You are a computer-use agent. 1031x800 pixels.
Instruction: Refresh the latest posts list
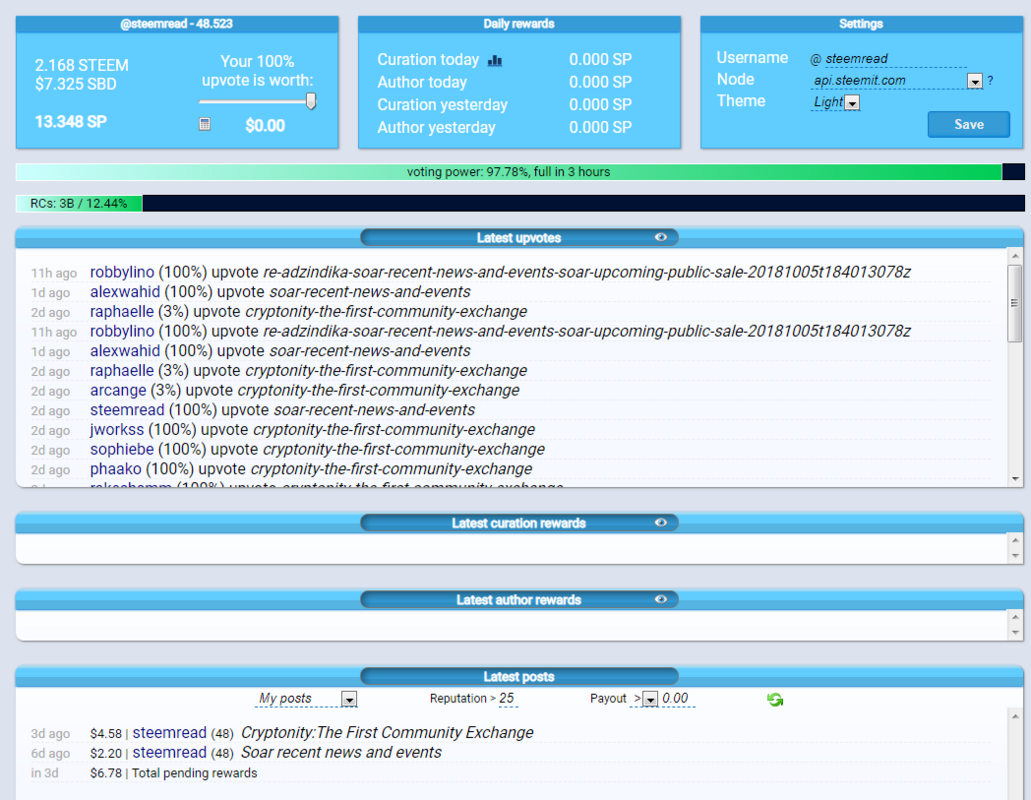click(775, 699)
